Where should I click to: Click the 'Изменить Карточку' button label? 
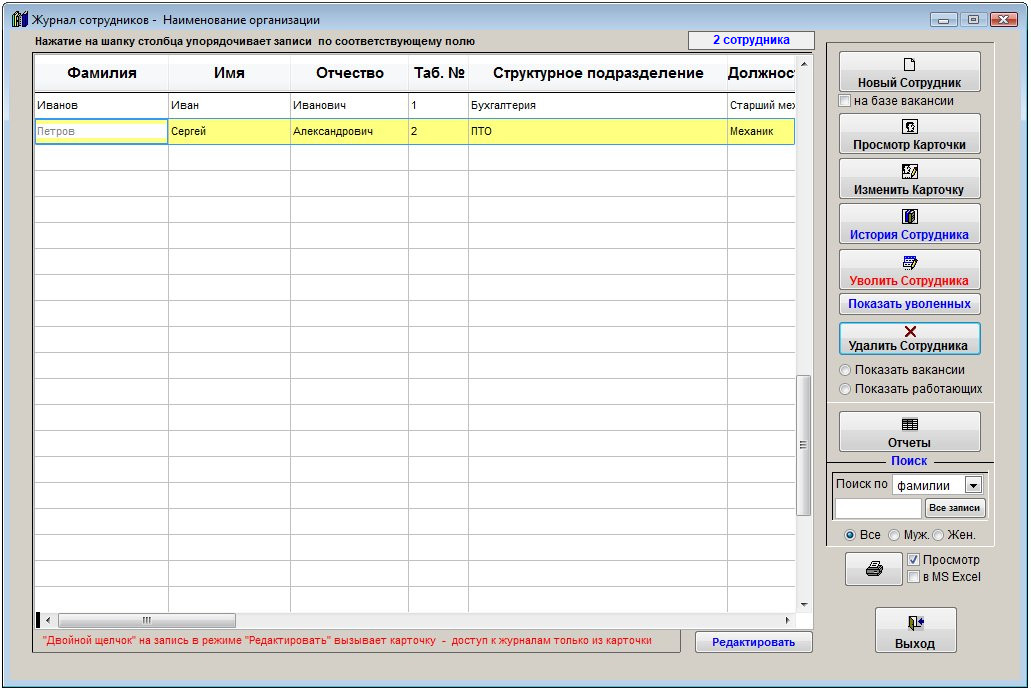[x=909, y=190]
